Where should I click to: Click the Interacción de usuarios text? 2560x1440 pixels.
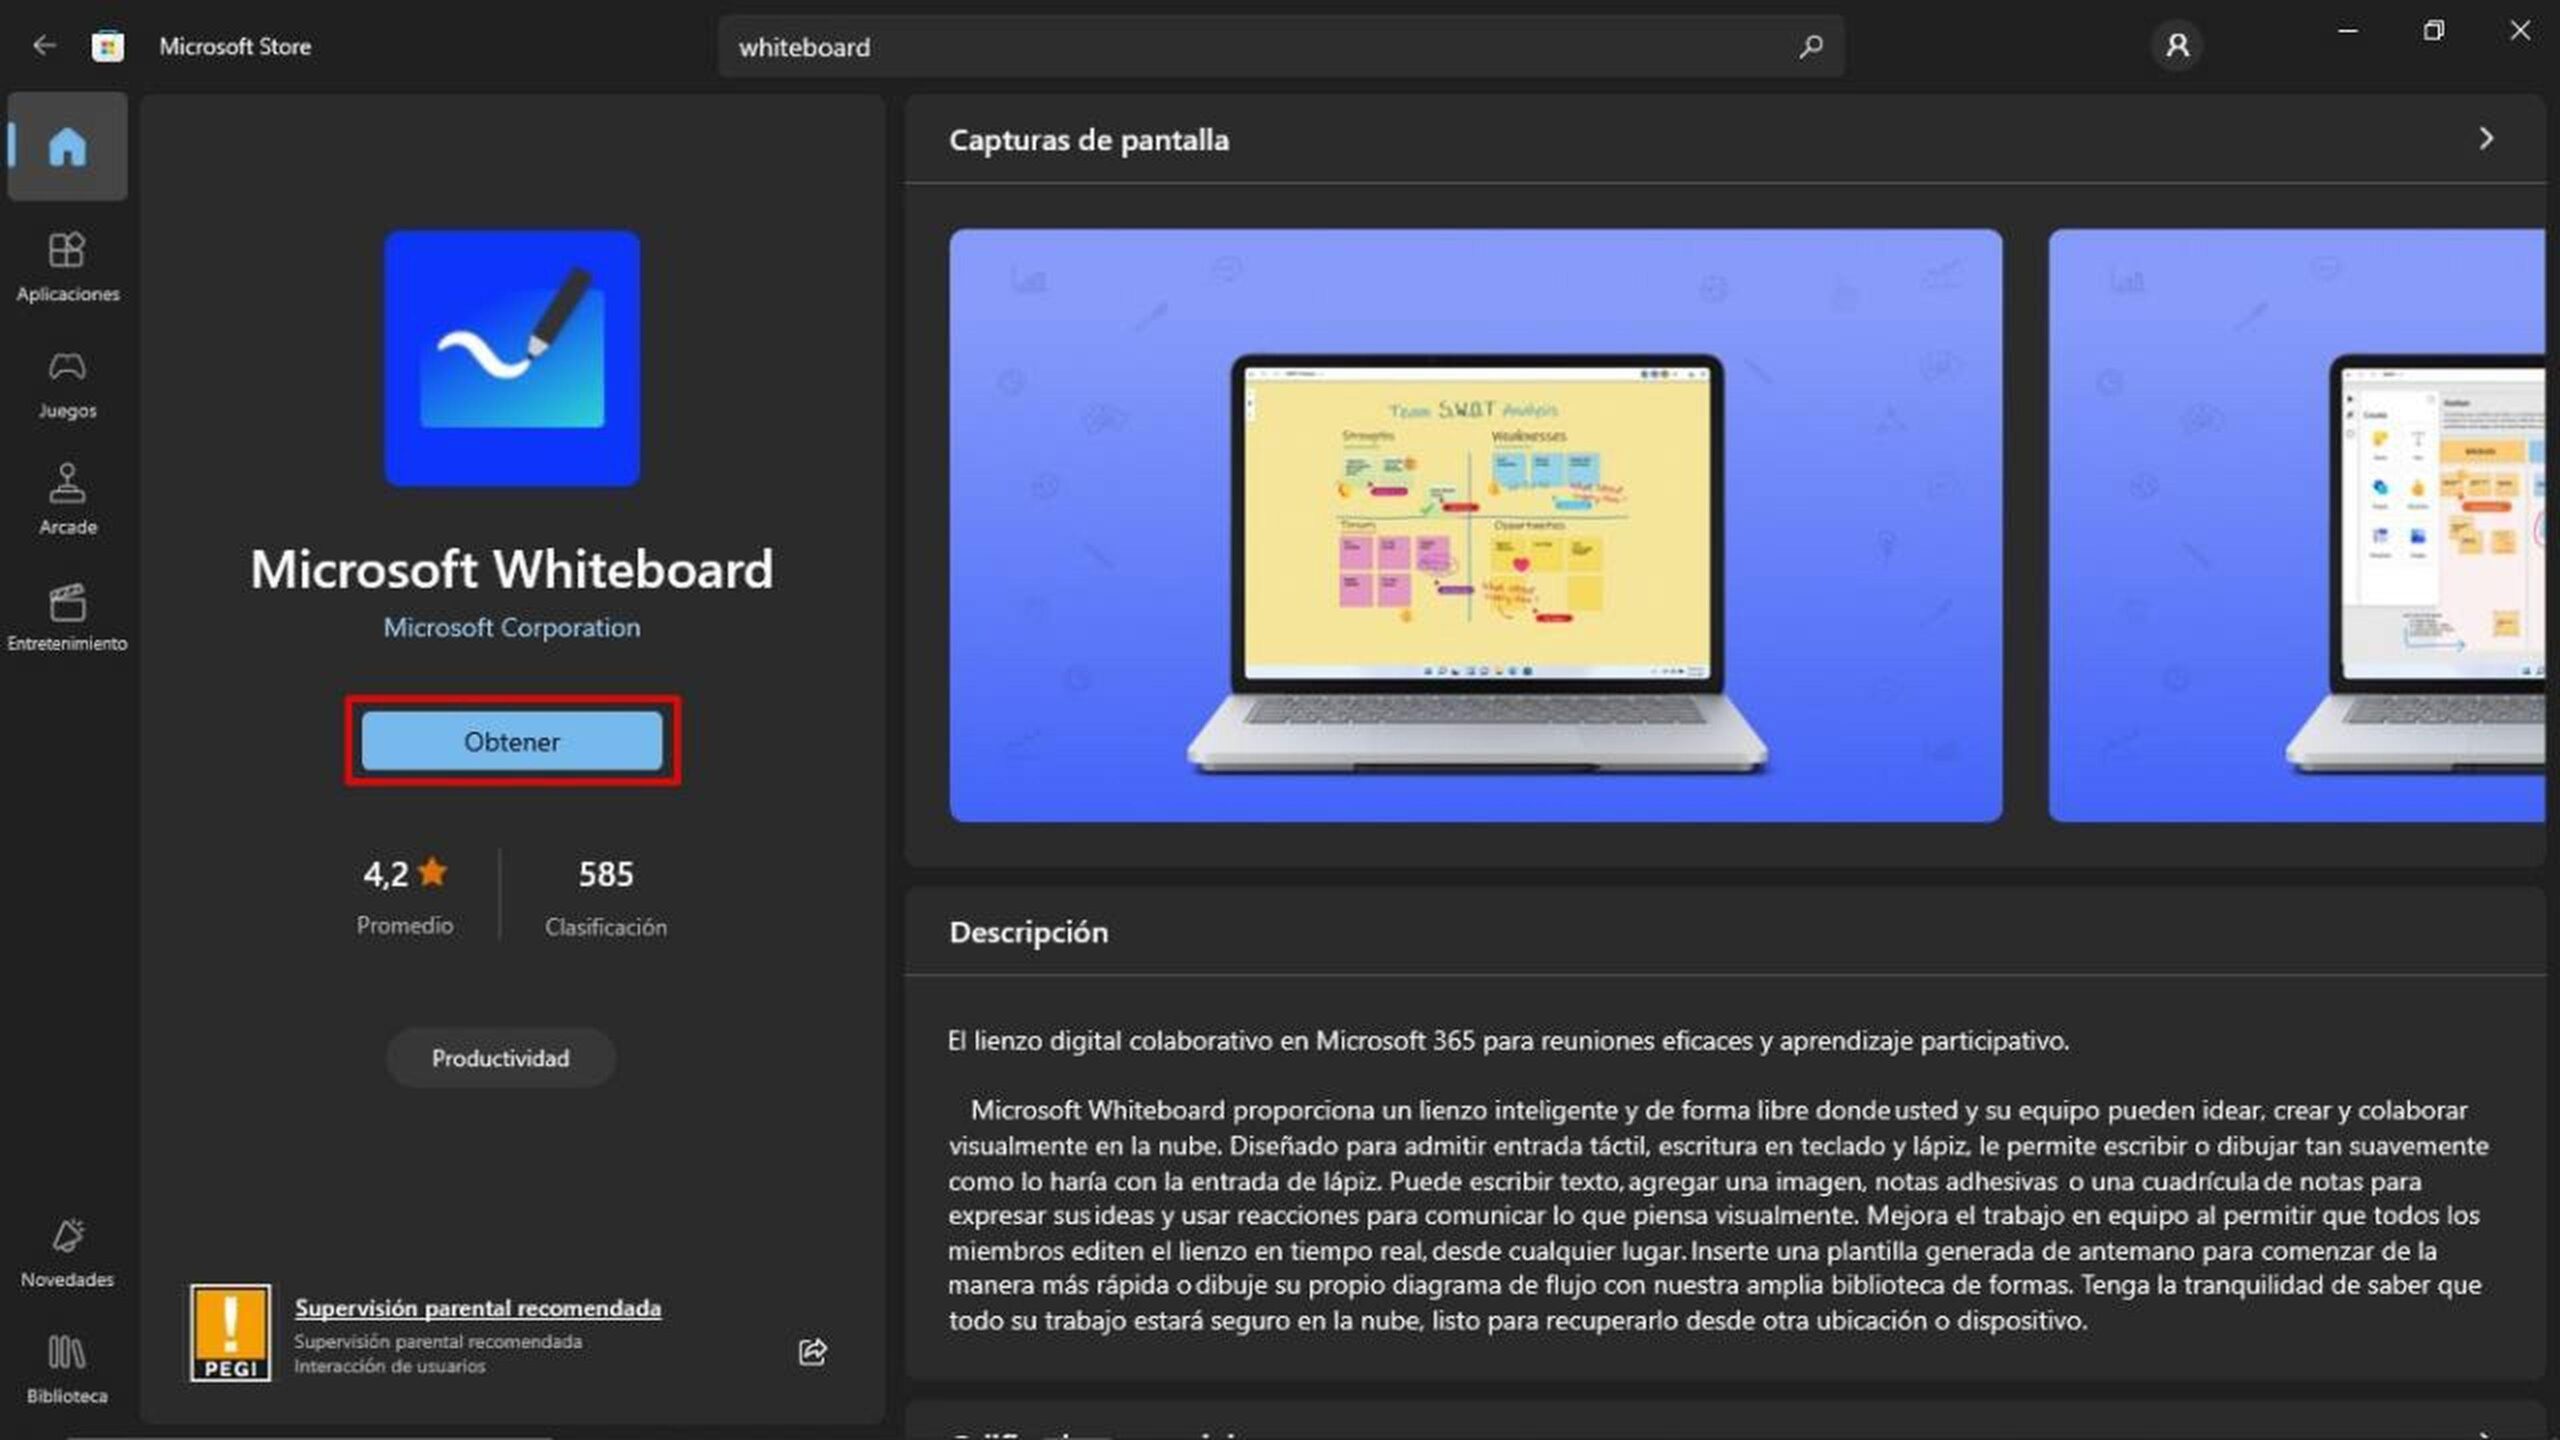pyautogui.click(x=389, y=1366)
